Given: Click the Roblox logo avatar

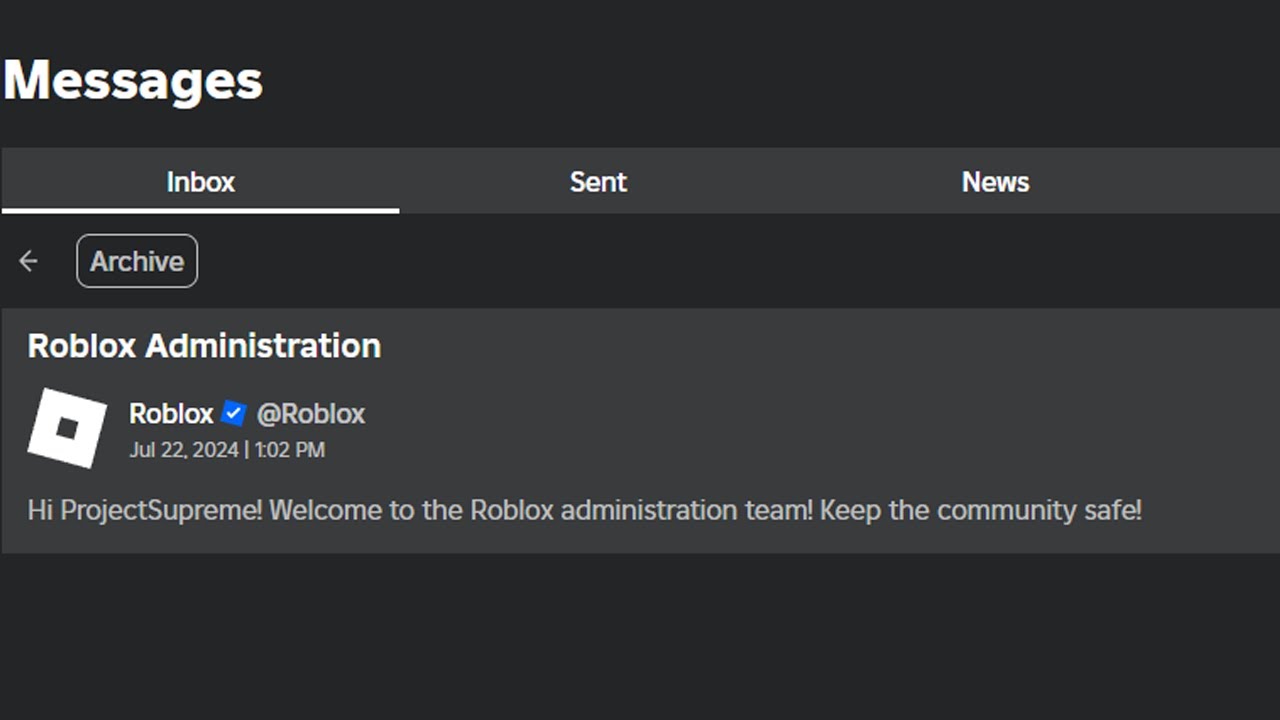Looking at the screenshot, I should (x=67, y=428).
